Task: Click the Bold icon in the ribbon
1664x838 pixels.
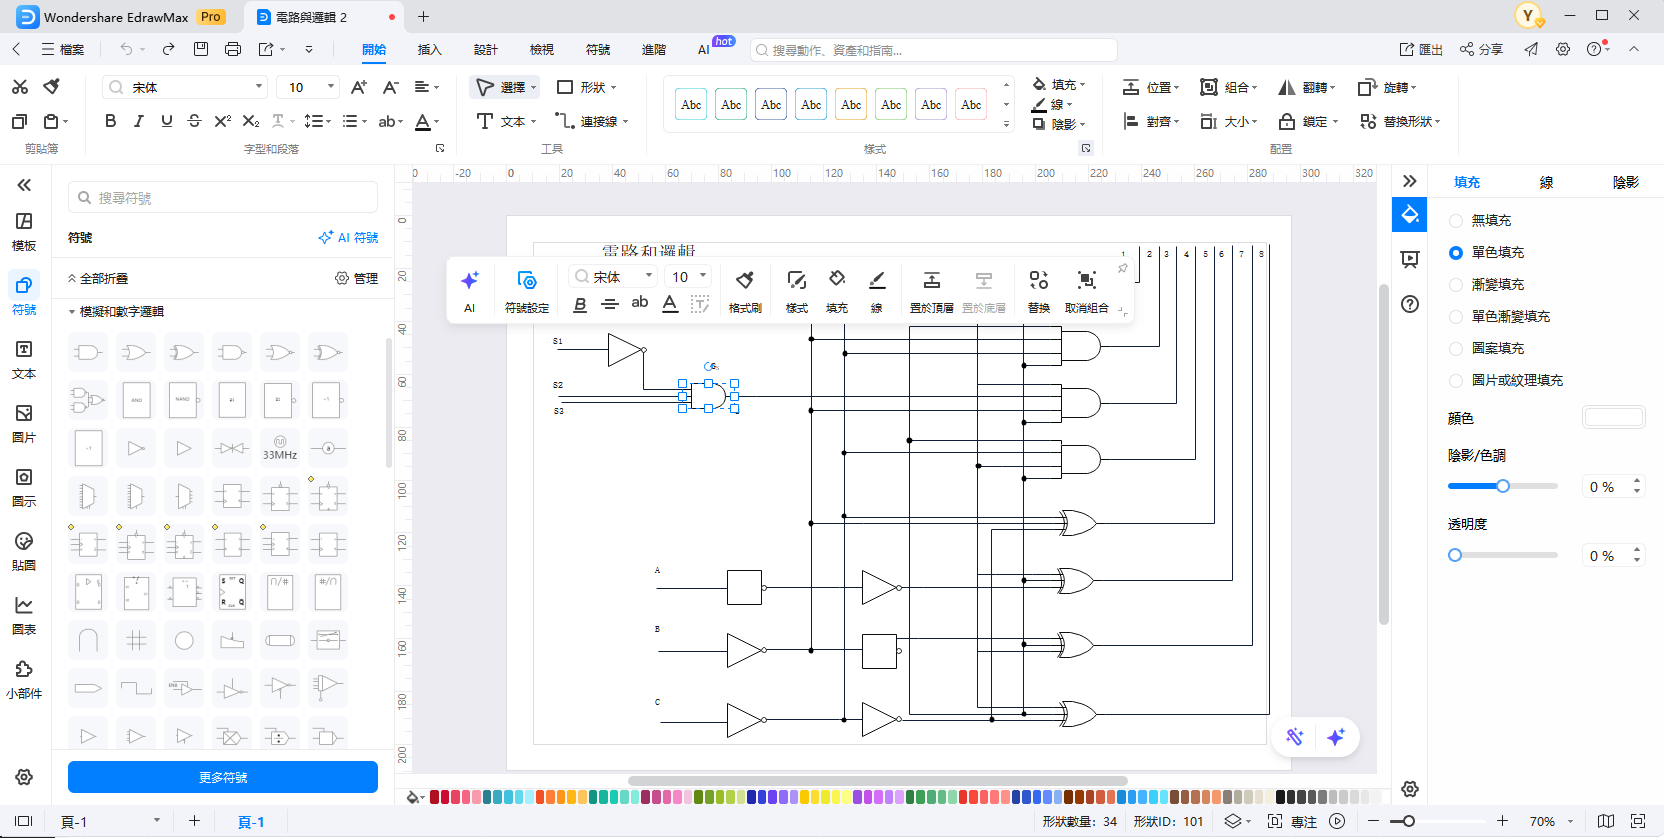Action: pos(111,121)
